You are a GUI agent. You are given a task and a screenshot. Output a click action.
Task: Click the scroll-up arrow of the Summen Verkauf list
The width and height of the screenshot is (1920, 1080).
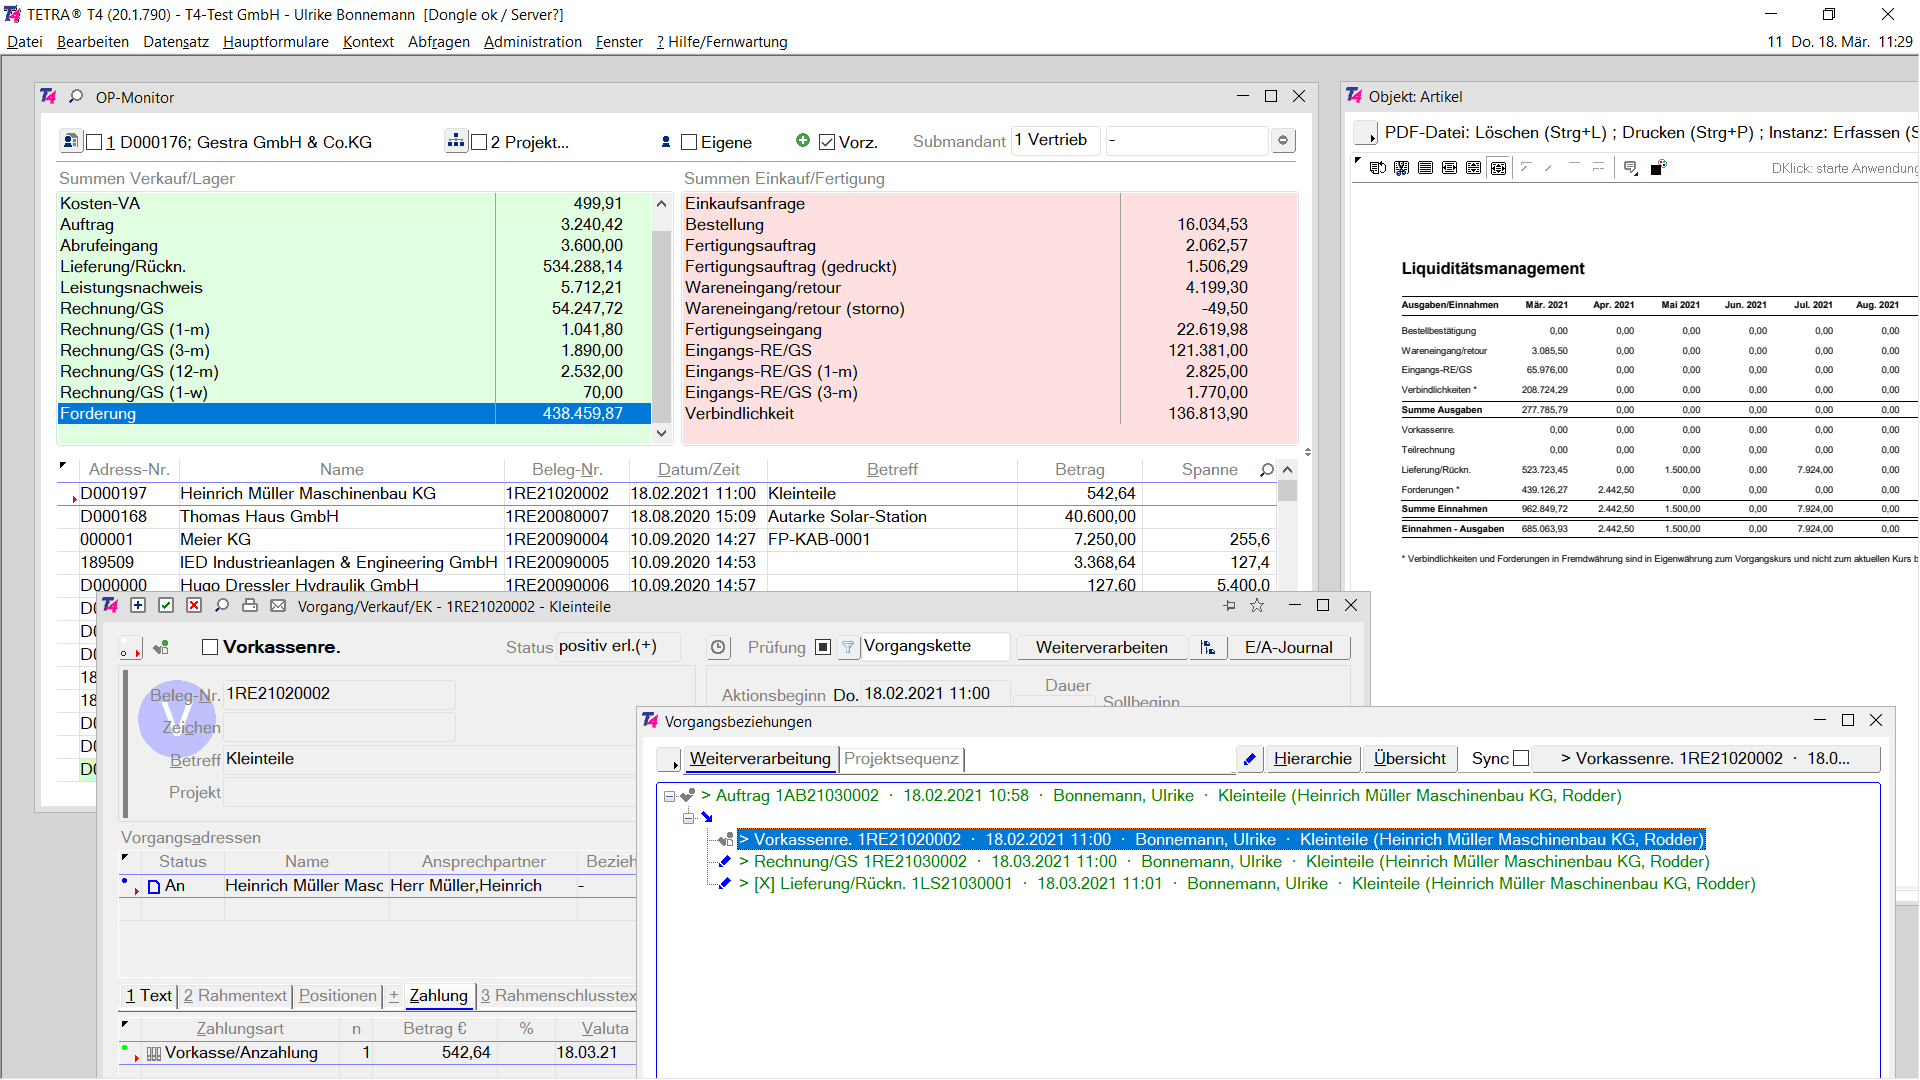[661, 203]
